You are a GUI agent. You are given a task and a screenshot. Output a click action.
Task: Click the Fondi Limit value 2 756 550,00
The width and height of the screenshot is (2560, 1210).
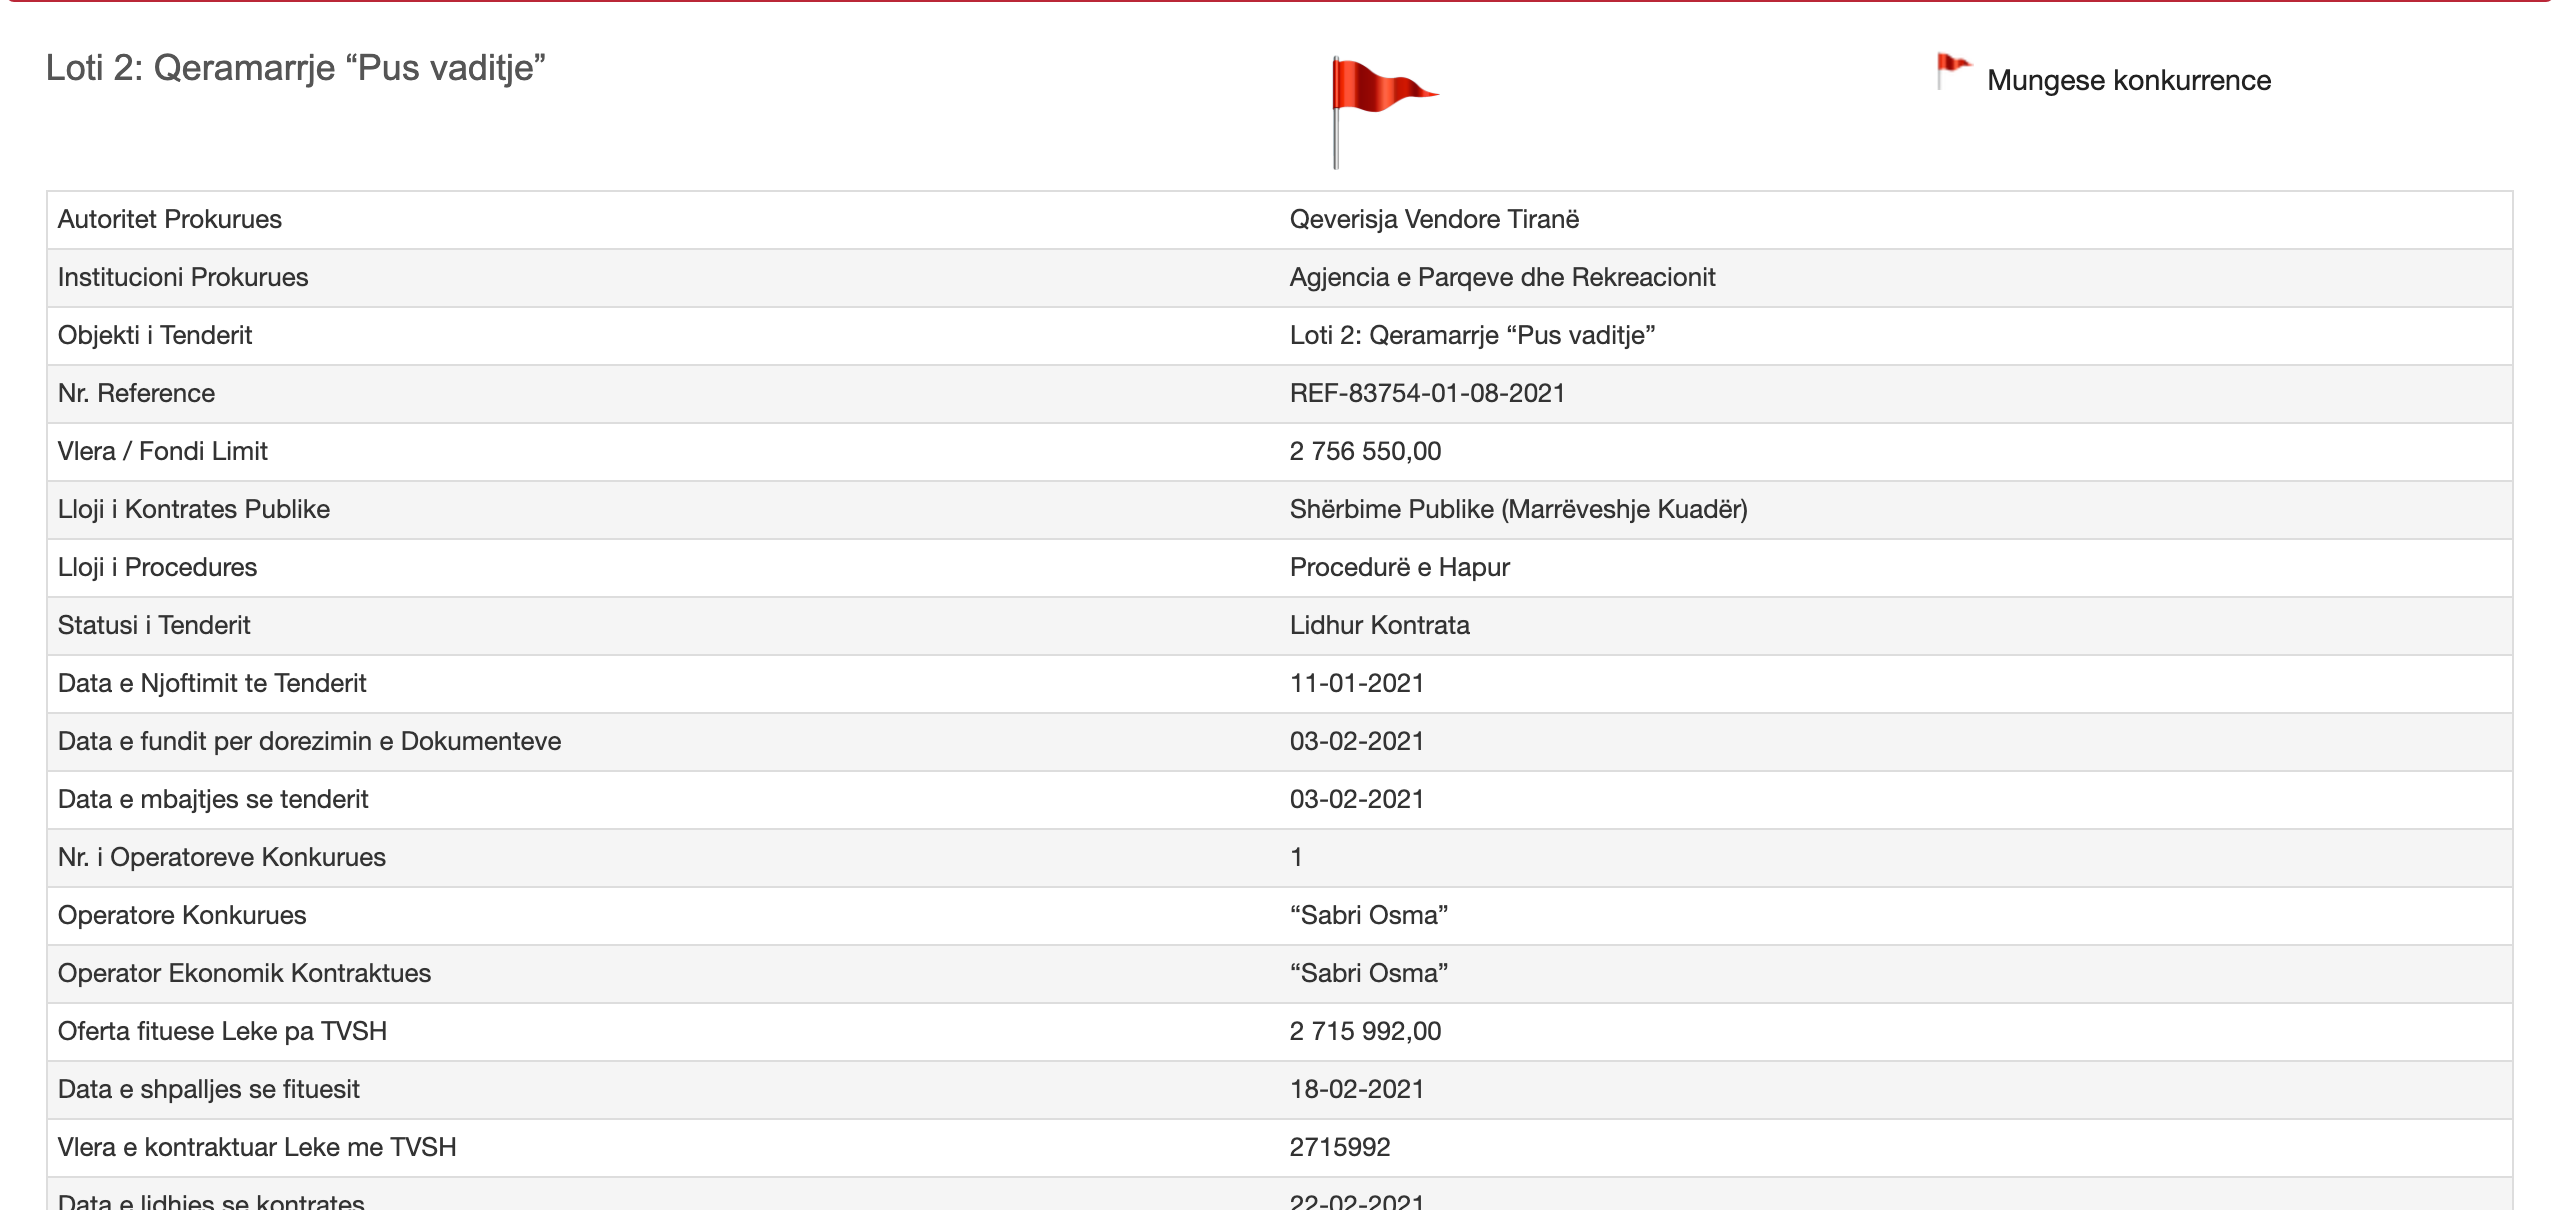(1364, 452)
